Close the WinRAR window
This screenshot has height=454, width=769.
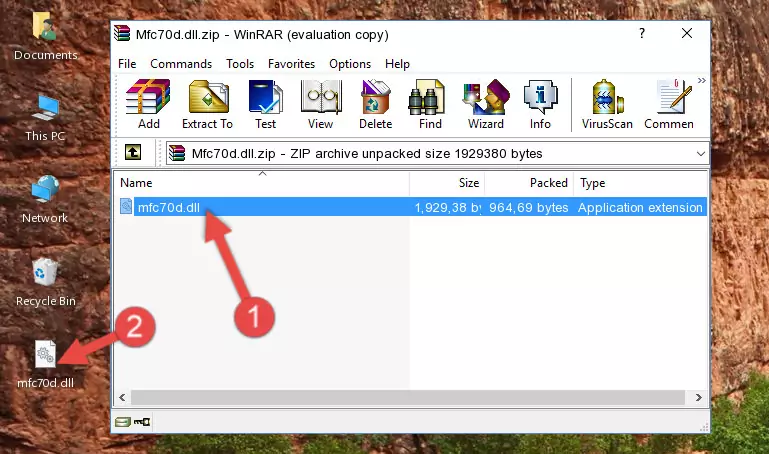pos(687,33)
